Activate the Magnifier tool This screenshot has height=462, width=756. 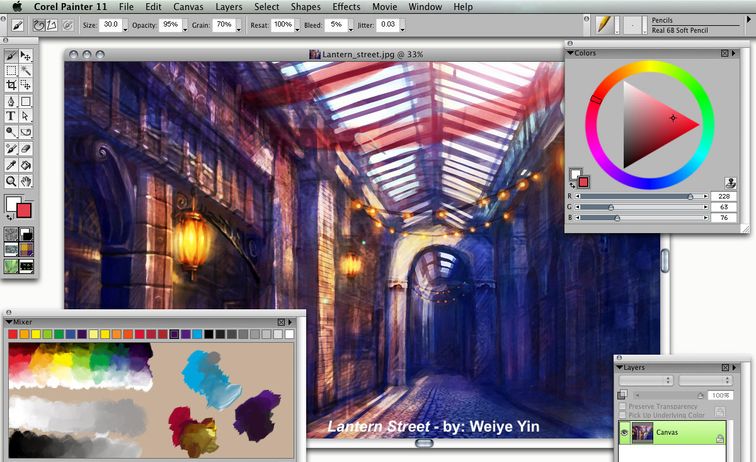point(11,181)
